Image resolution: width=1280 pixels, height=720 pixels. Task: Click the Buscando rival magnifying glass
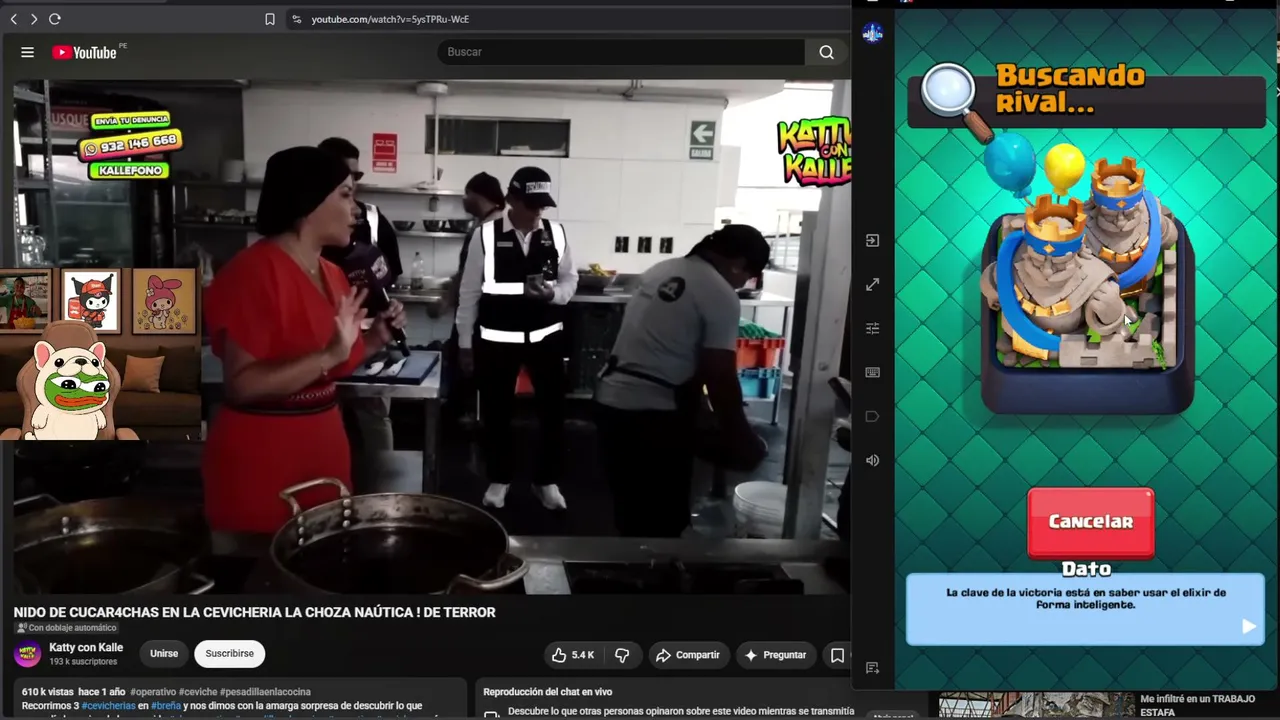coord(955,100)
